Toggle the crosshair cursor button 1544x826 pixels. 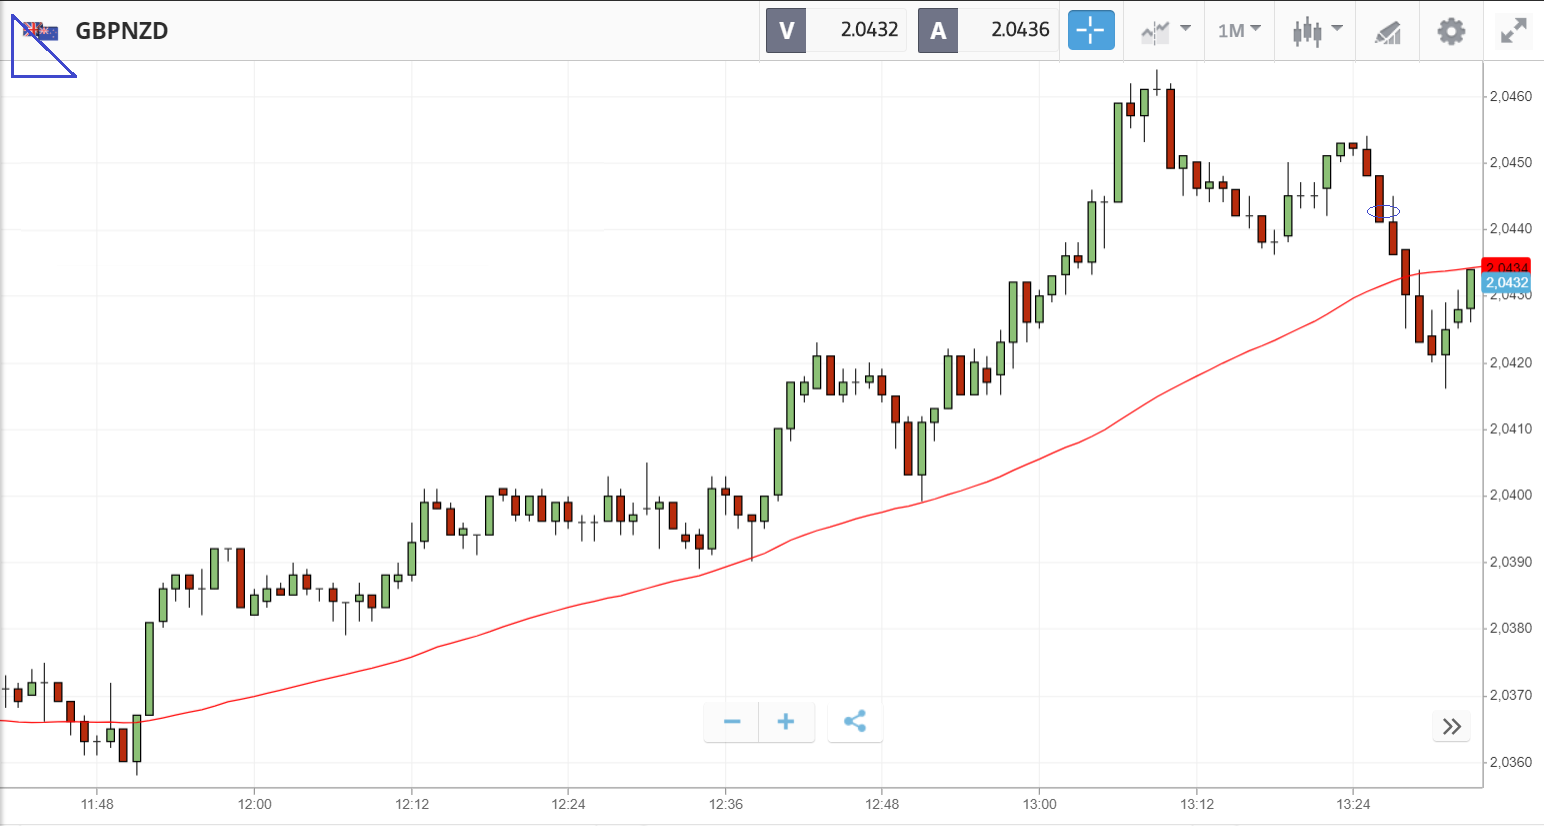1090,30
